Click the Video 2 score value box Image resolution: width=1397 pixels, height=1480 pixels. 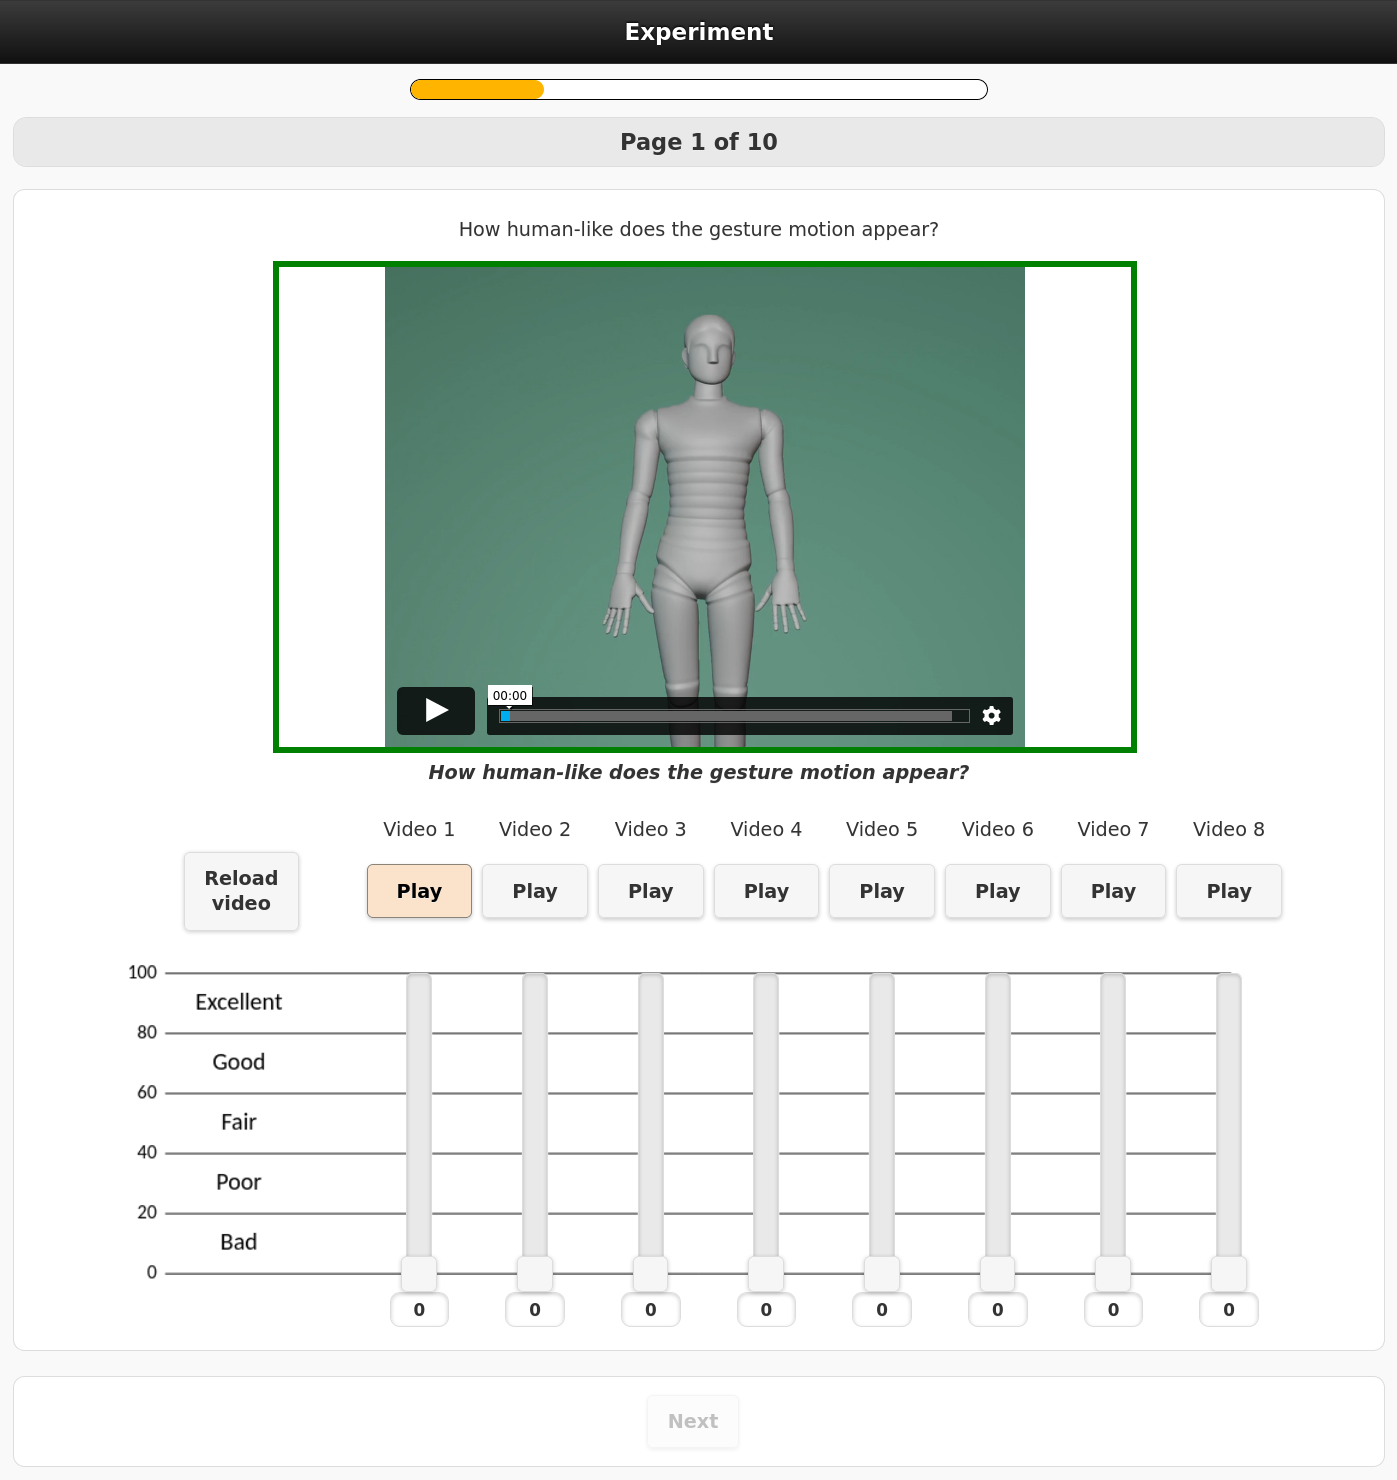(x=535, y=1310)
